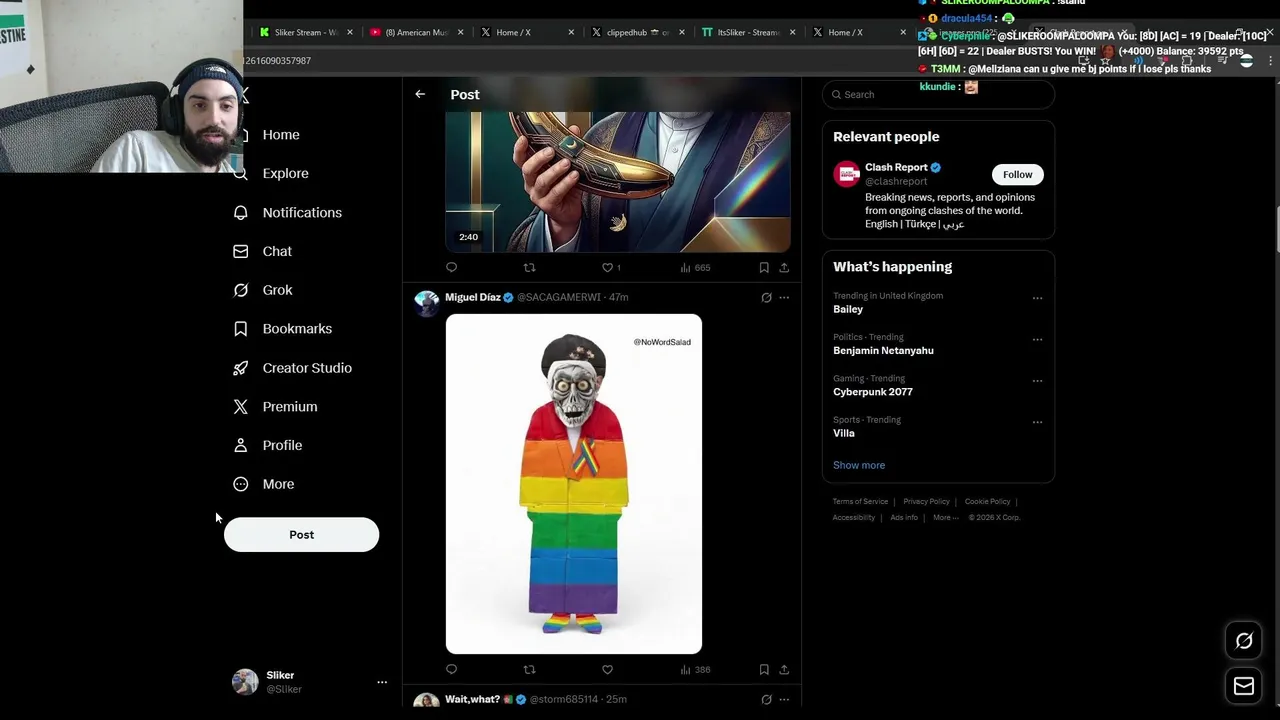Viewport: 1280px width, 720px height.
Task: Reply to the video post
Action: (451, 267)
